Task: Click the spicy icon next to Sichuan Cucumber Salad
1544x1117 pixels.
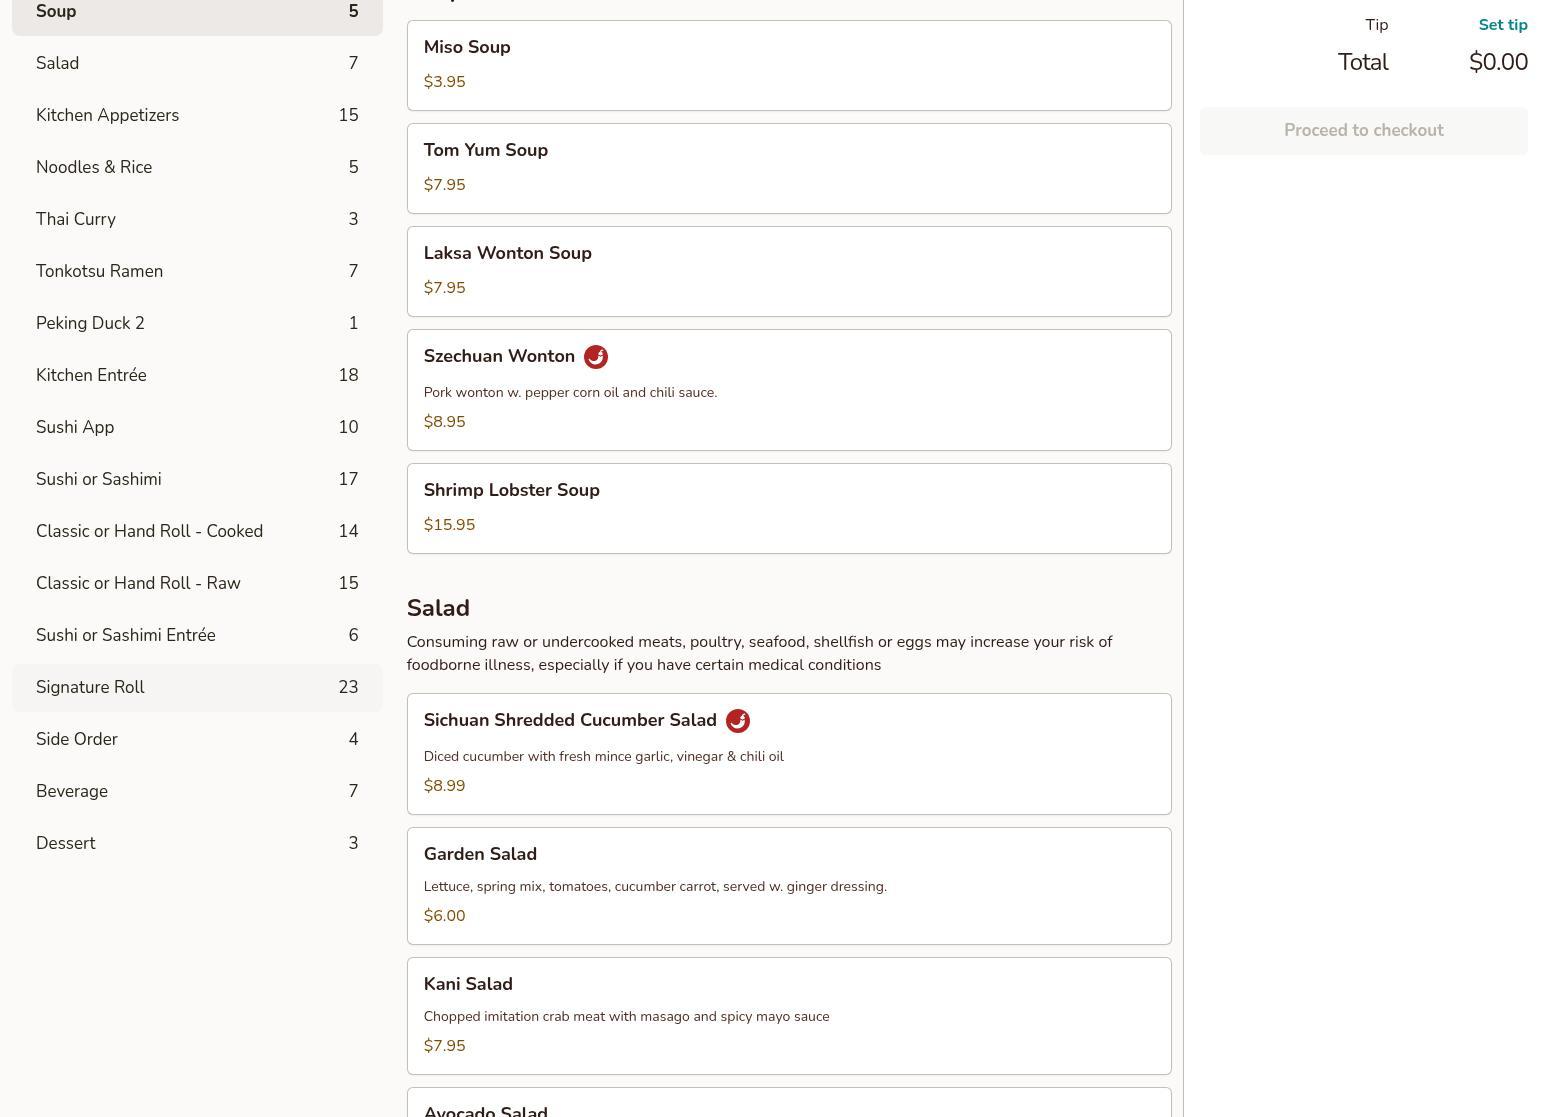Action: point(737,721)
